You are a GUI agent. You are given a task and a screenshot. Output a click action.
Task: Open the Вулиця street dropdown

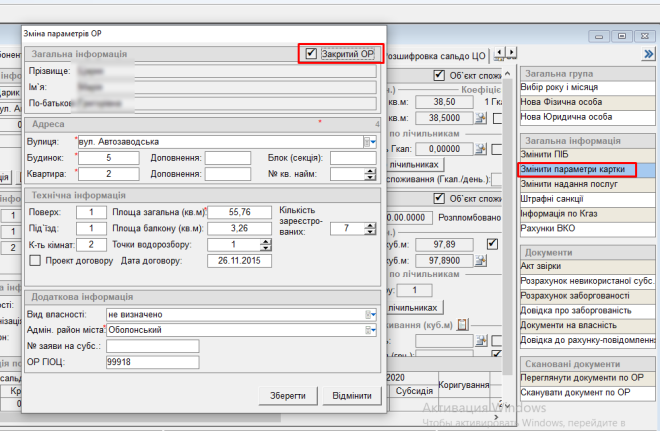coord(370,142)
